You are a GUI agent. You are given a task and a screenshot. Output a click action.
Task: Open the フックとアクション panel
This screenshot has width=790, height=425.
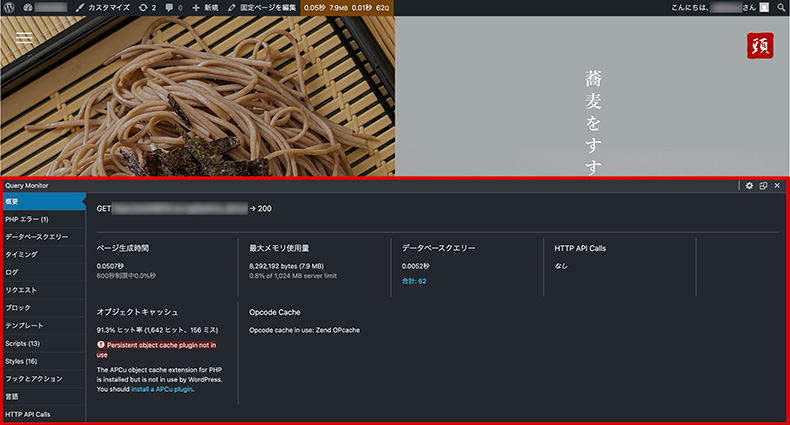coord(44,379)
